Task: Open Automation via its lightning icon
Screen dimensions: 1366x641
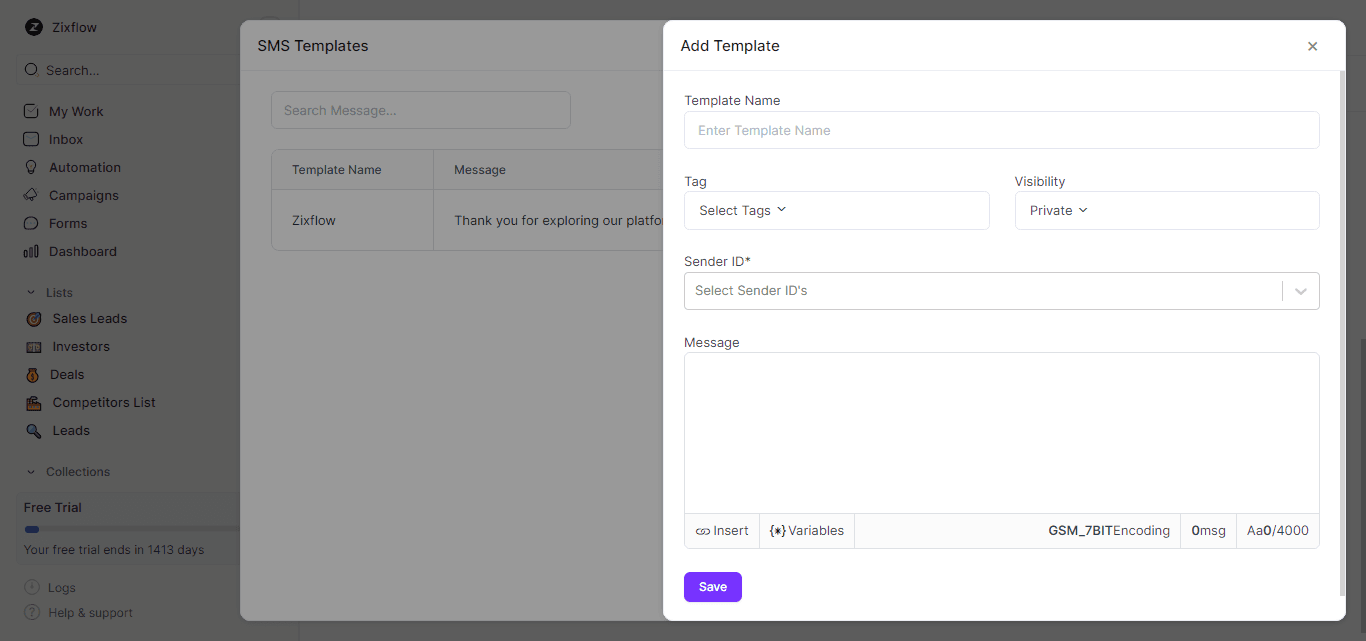Action: coord(31,167)
